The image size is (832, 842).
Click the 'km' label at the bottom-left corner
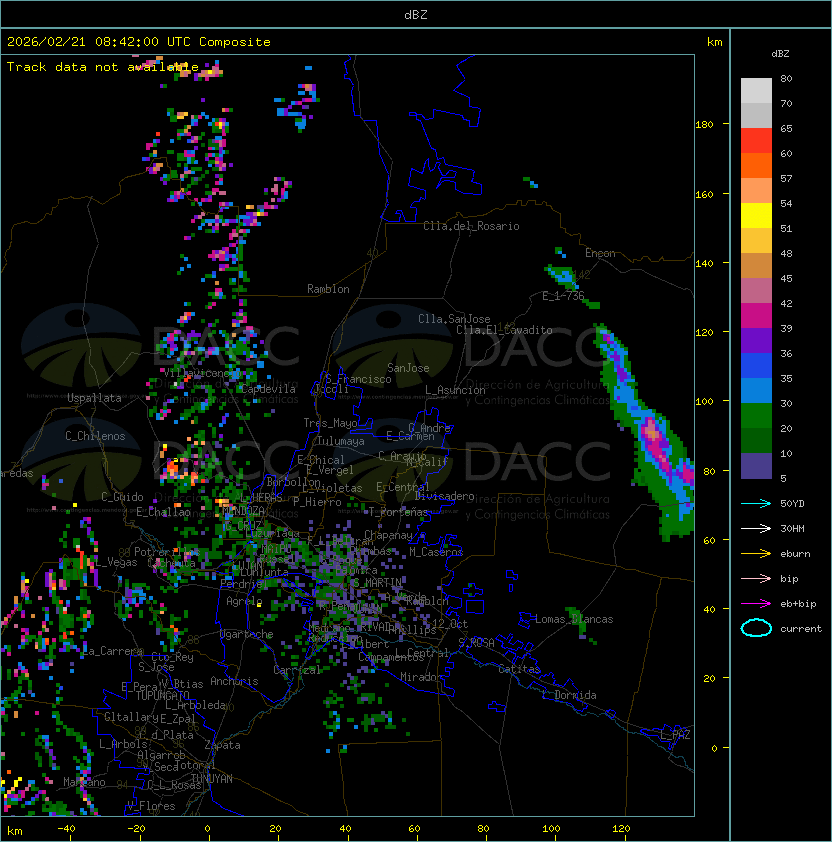pyautogui.click(x=15, y=831)
